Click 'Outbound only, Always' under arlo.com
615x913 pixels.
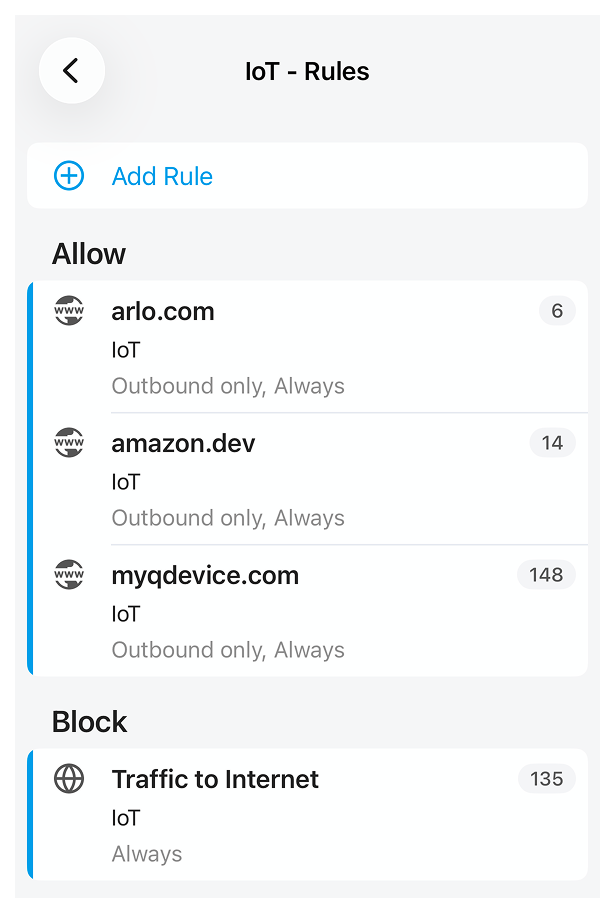(x=228, y=386)
